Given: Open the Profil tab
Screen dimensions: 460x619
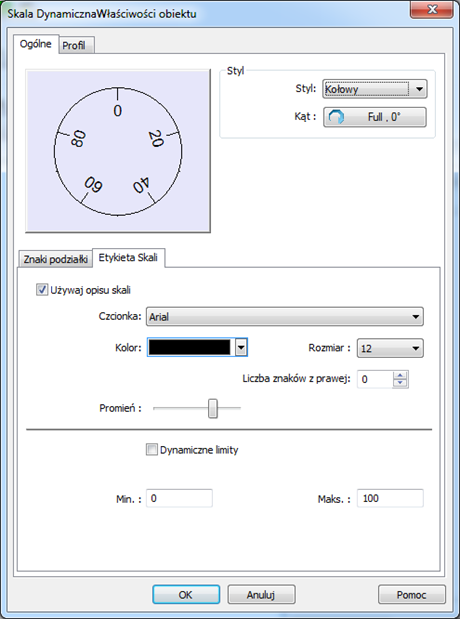Looking at the screenshot, I should [77, 45].
